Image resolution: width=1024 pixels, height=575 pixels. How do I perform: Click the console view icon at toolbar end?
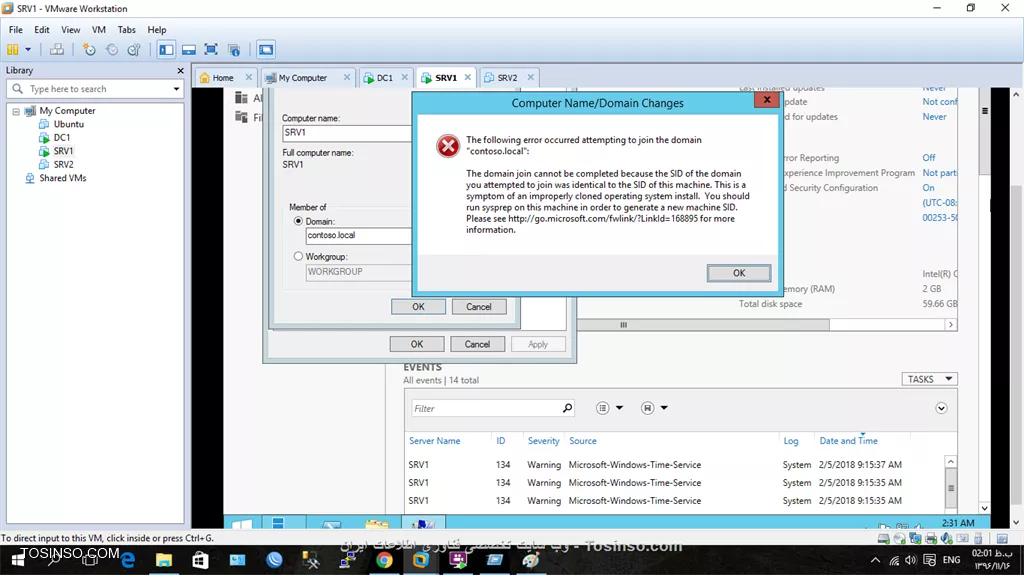click(266, 50)
